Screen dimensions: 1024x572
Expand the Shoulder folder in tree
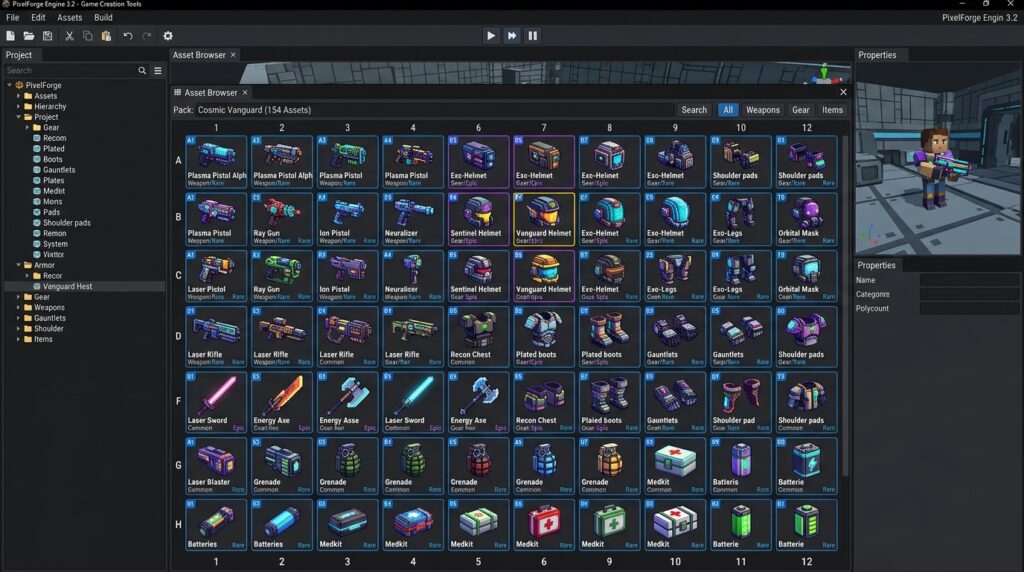(x=18, y=328)
